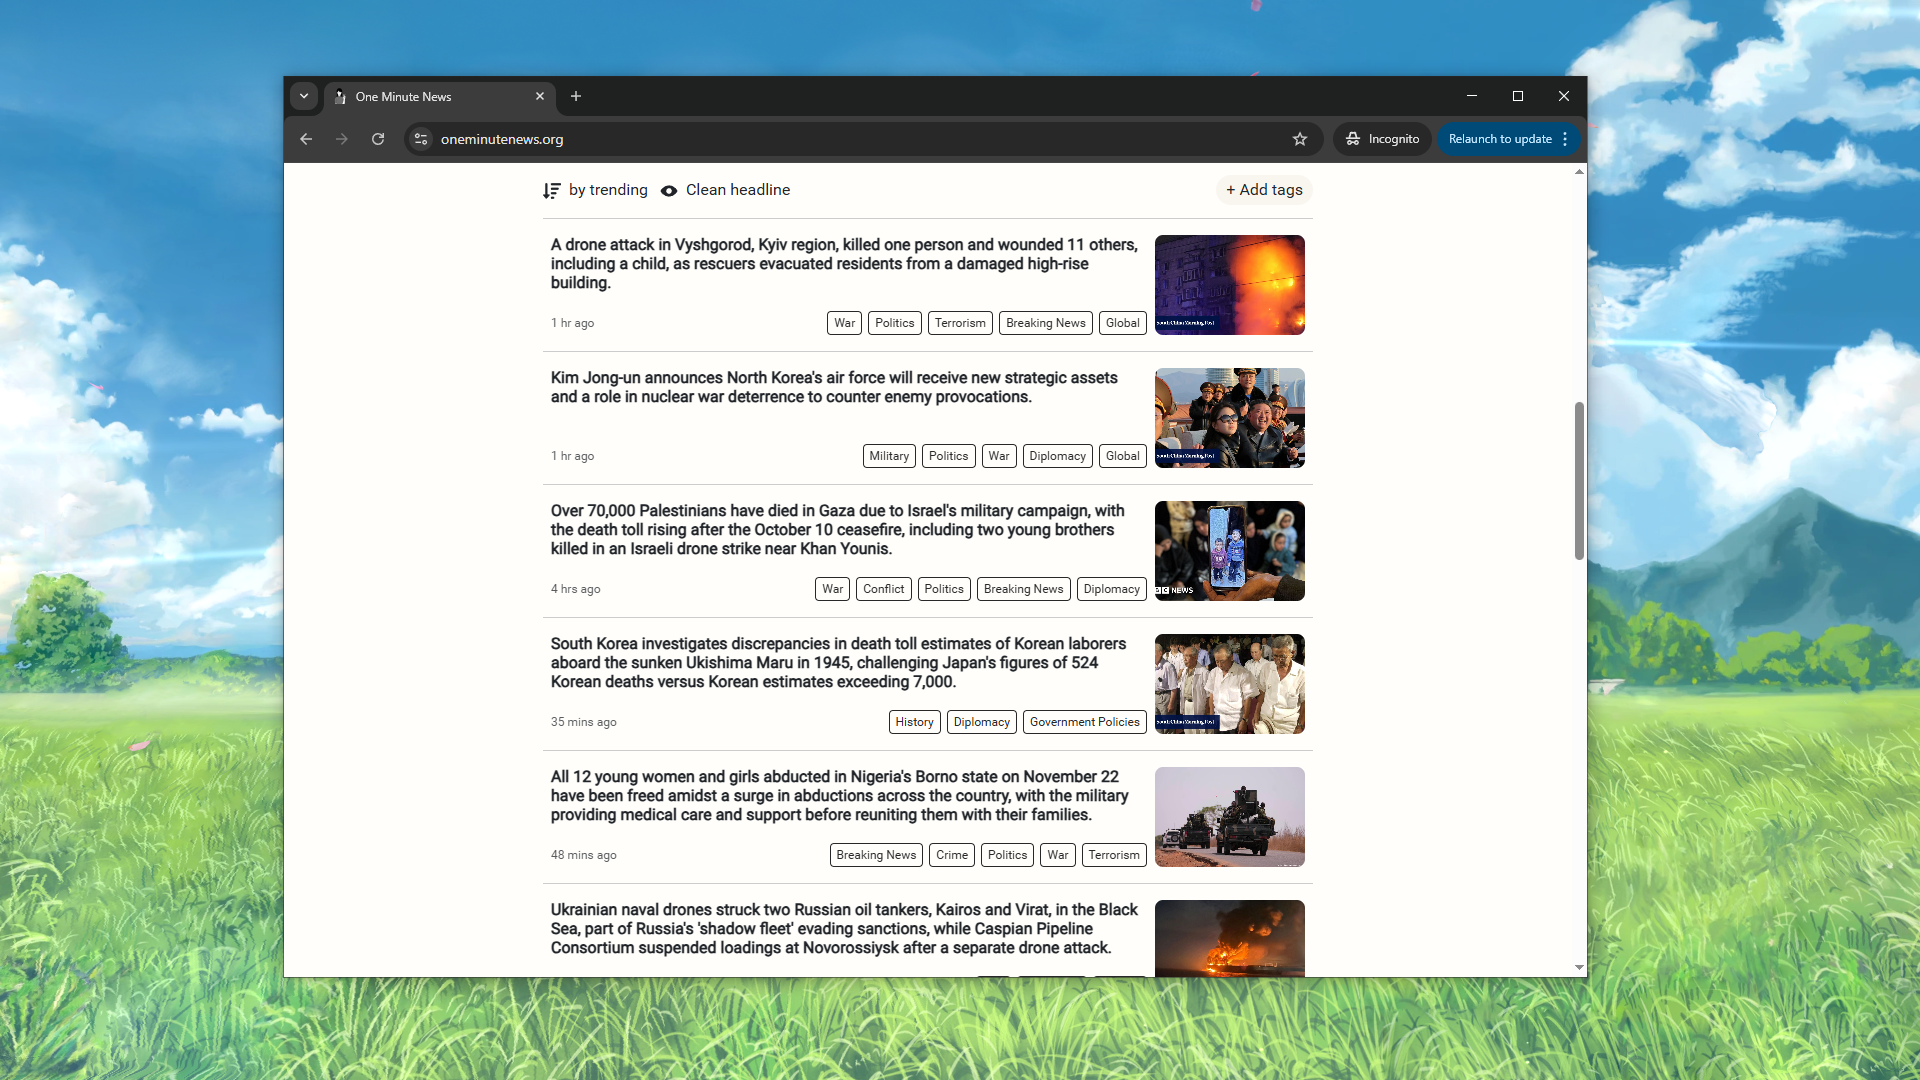Open the browser three-dot menu
The height and width of the screenshot is (1080, 1920).
coord(1565,139)
